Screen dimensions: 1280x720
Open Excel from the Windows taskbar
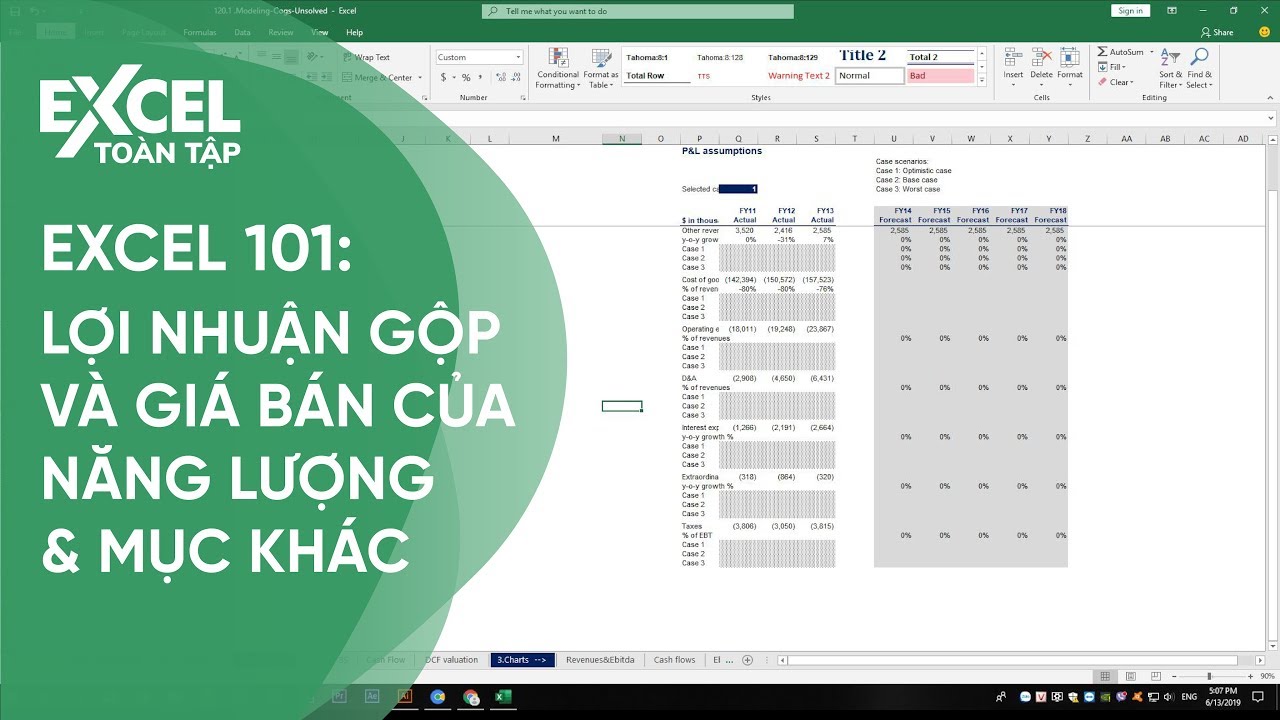(503, 697)
